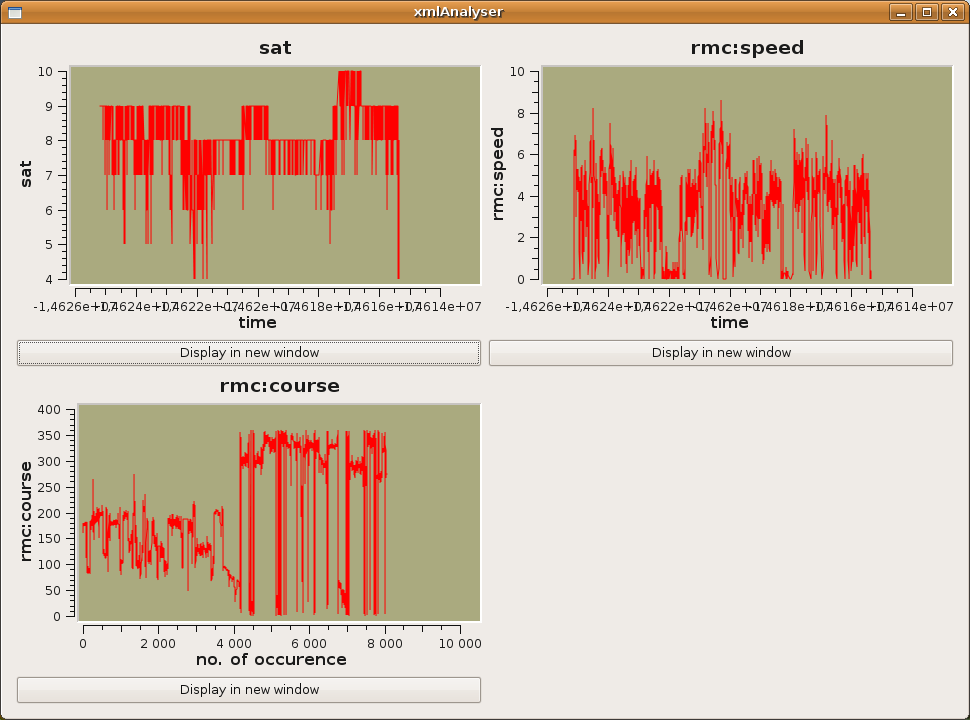970x720 pixels.
Task: Maximize the xmlAnalyser window
Action: pyautogui.click(x=927, y=12)
